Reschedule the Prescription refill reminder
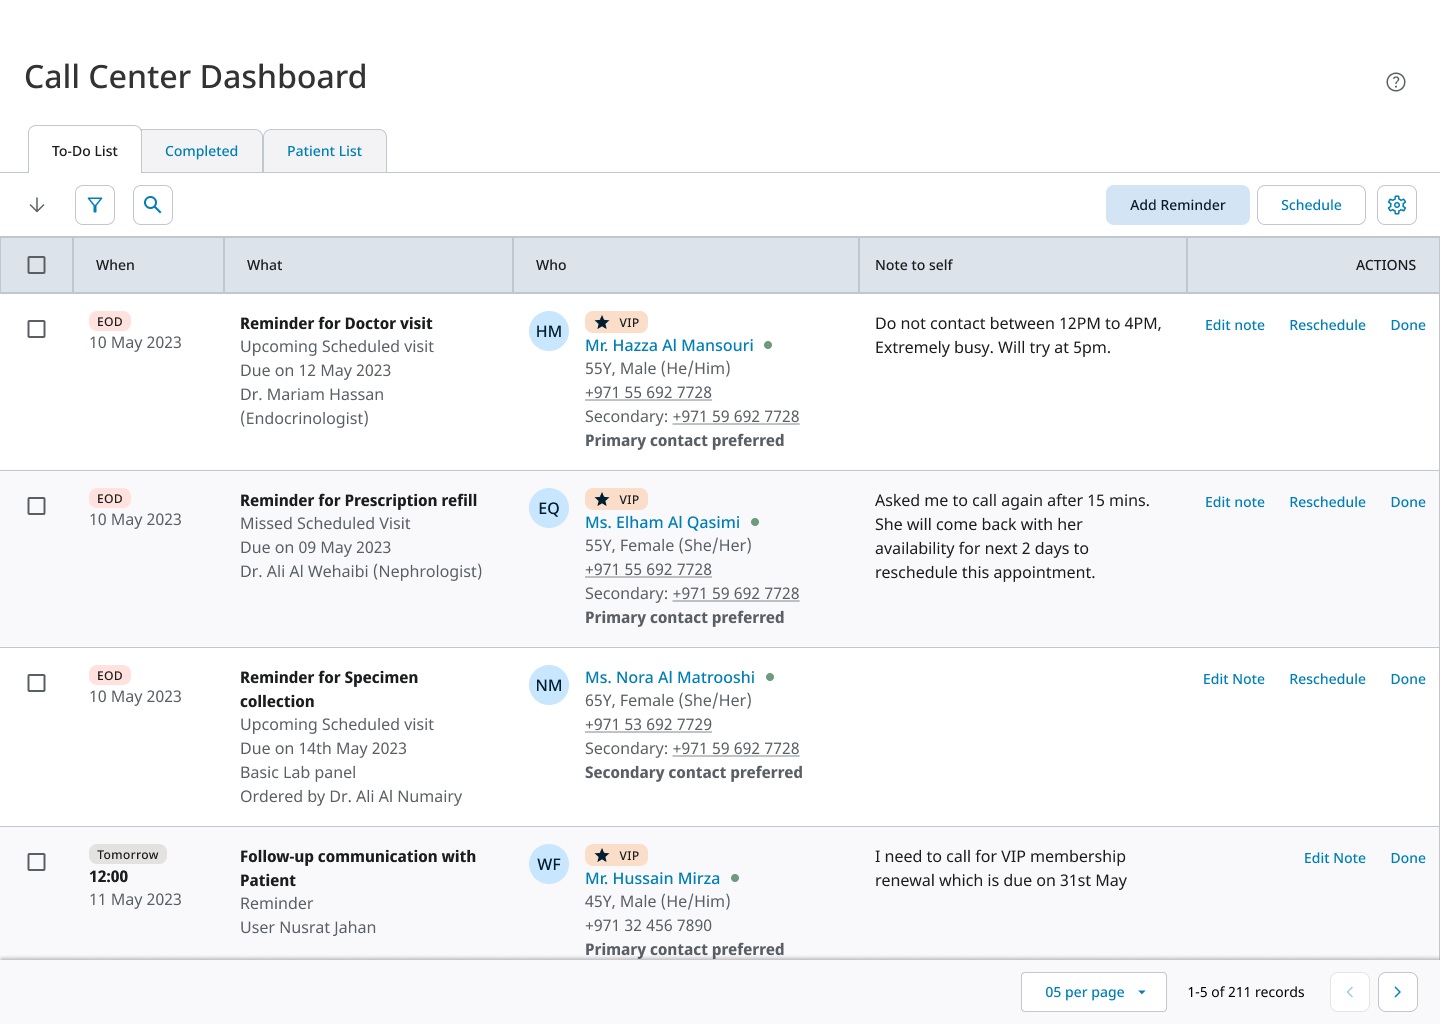Screen dimensions: 1440x1024 (1327, 502)
